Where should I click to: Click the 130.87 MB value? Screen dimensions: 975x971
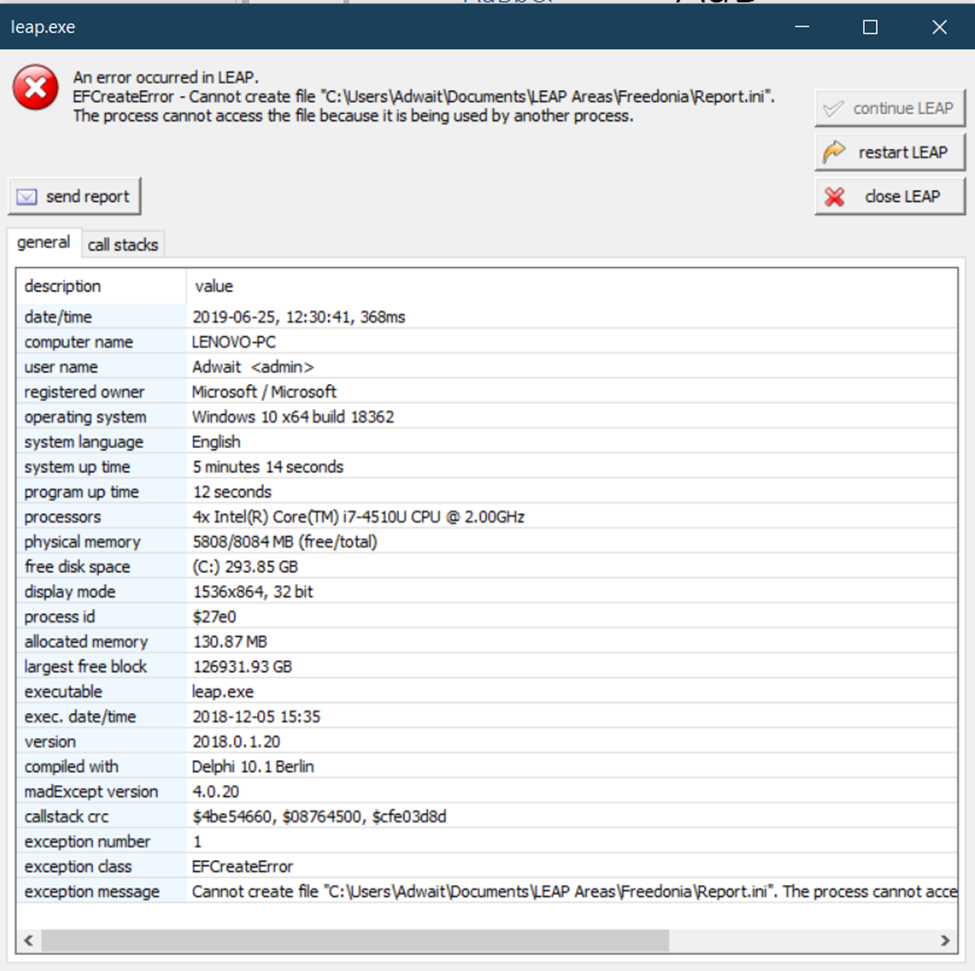229,642
